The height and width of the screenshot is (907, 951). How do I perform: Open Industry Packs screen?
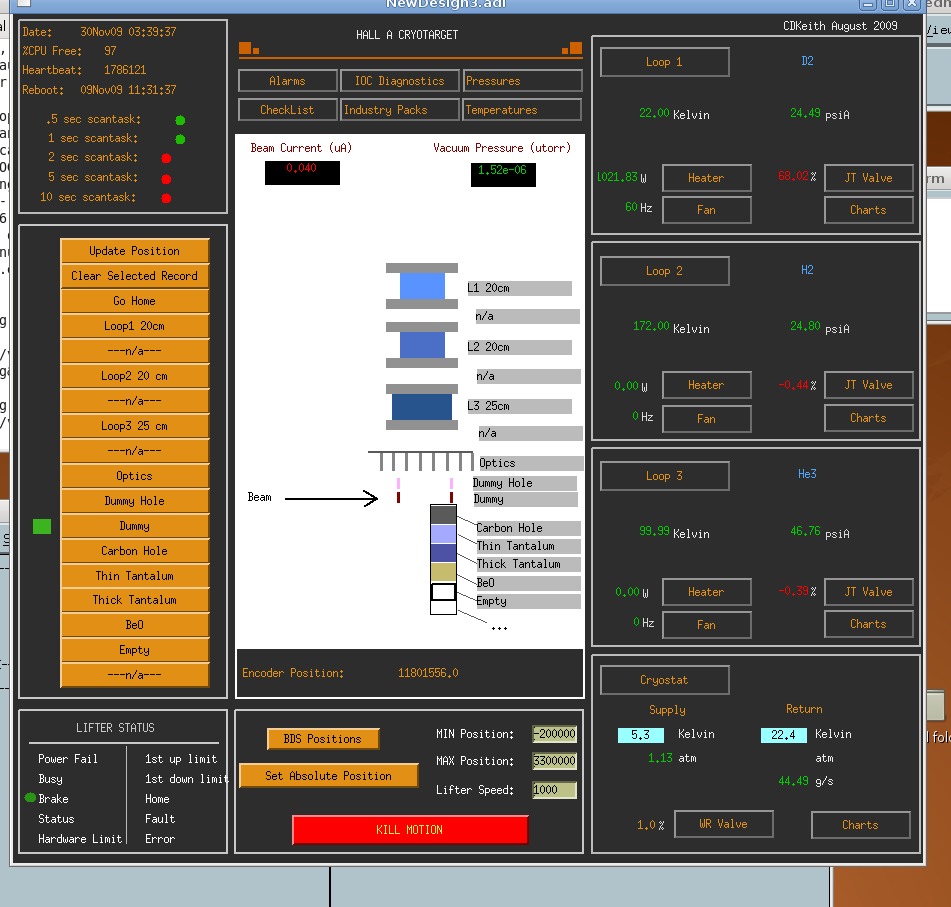point(400,110)
